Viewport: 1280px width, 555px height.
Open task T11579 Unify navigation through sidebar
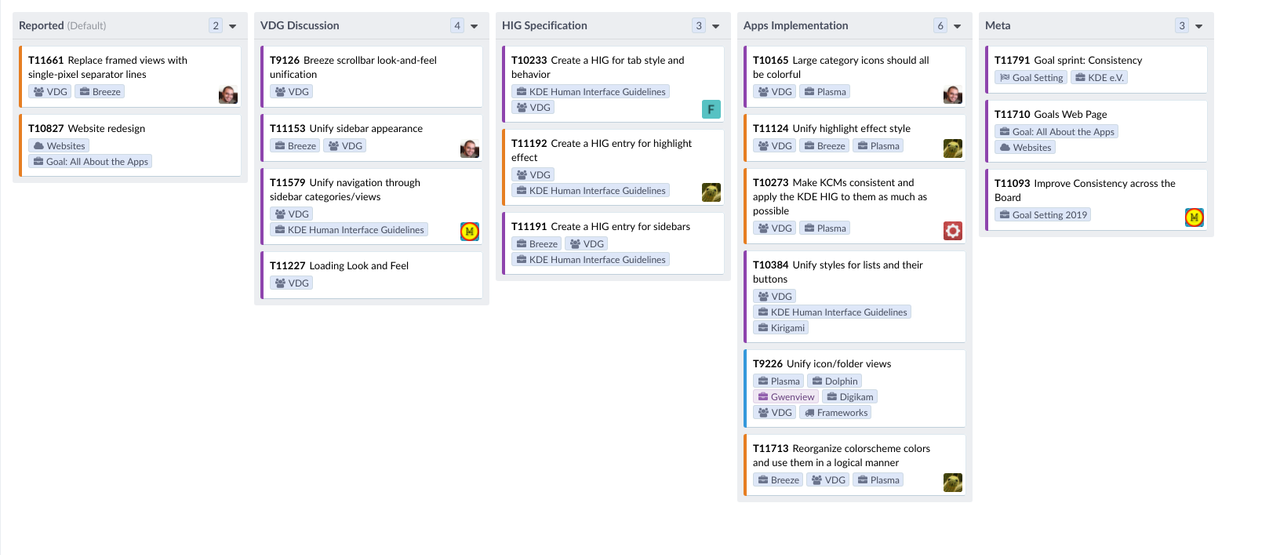tap(345, 190)
